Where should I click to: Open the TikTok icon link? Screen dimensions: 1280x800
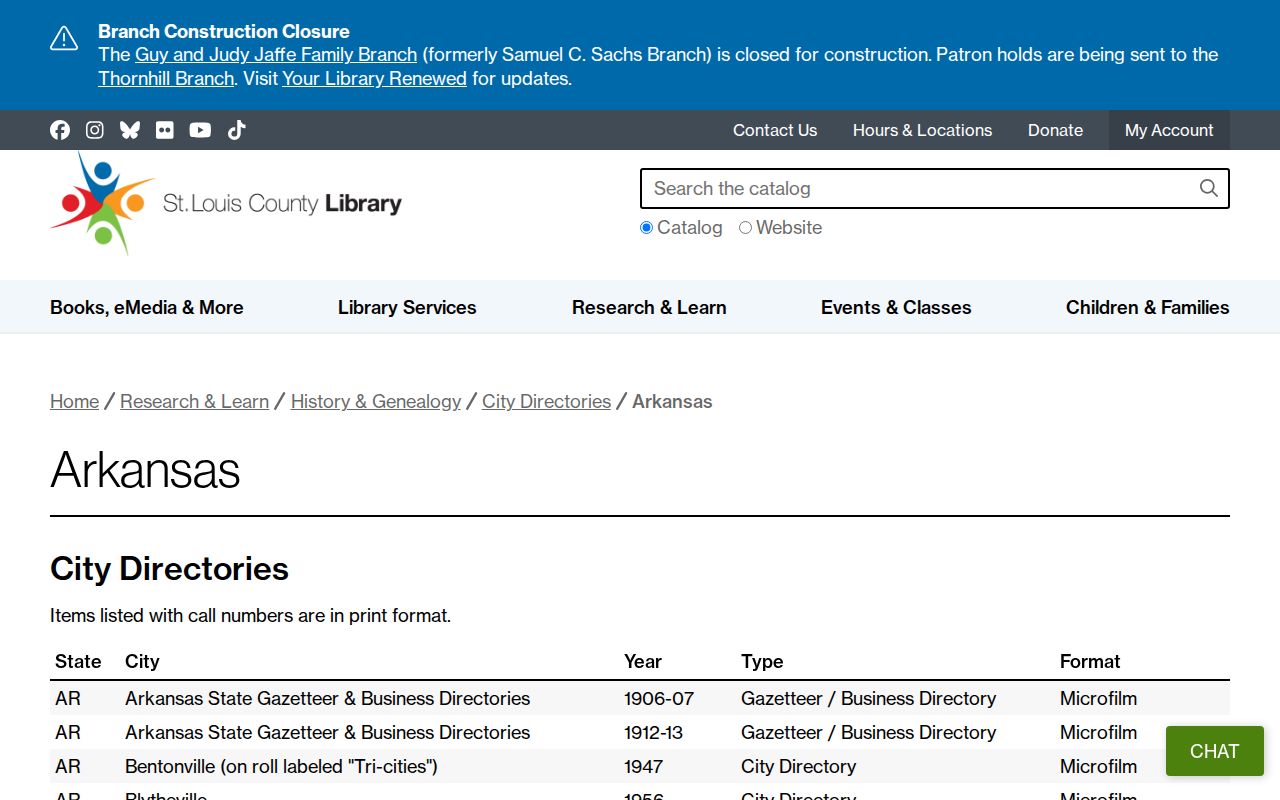[236, 130]
